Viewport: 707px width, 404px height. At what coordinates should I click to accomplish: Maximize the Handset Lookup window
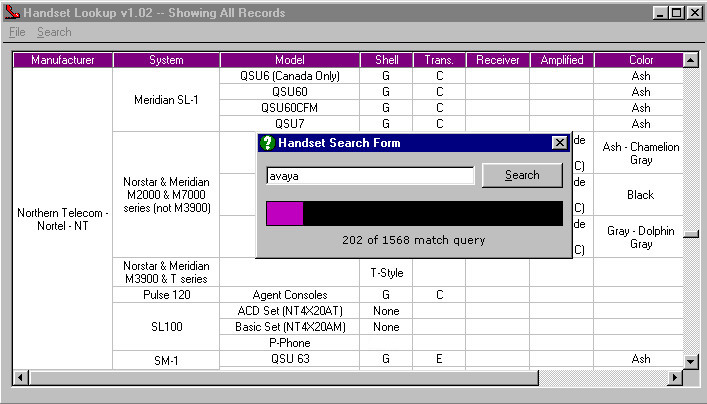coord(676,13)
